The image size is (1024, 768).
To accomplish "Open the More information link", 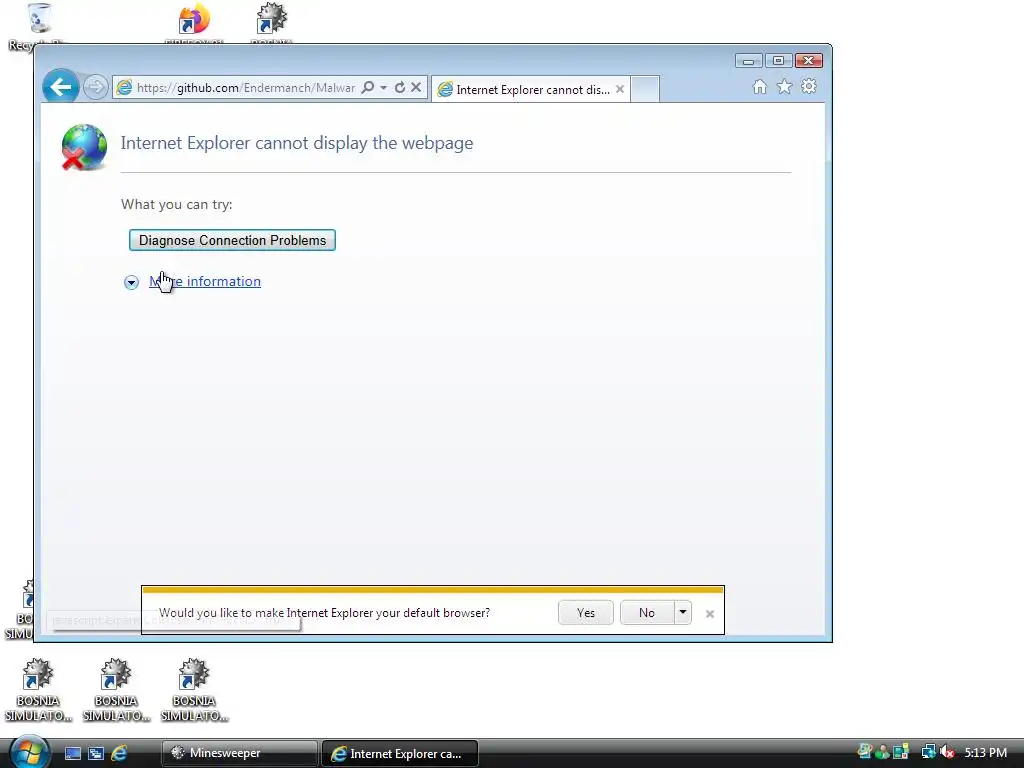I will tap(205, 281).
